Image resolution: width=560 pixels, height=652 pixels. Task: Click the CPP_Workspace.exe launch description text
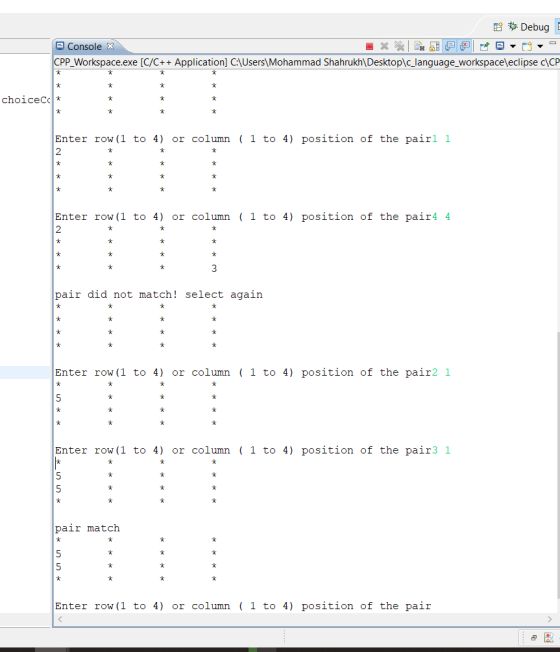pos(307,62)
